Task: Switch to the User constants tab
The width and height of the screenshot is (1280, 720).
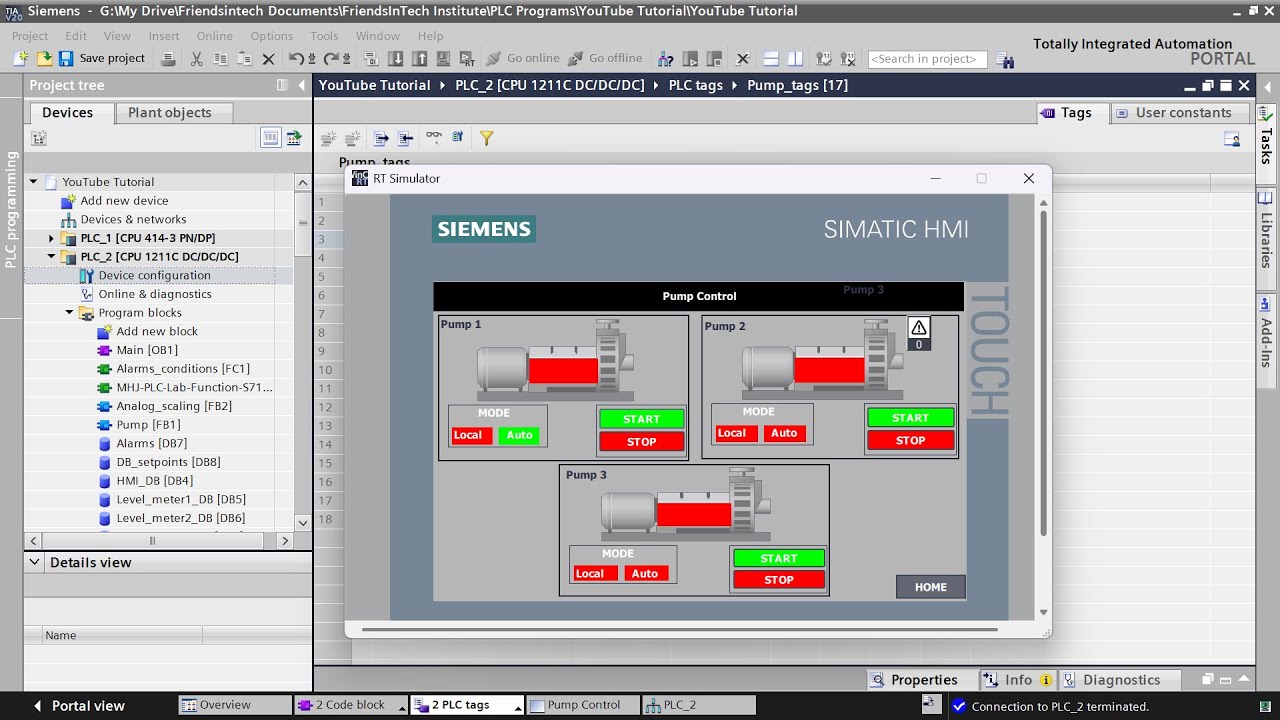Action: click(1183, 113)
